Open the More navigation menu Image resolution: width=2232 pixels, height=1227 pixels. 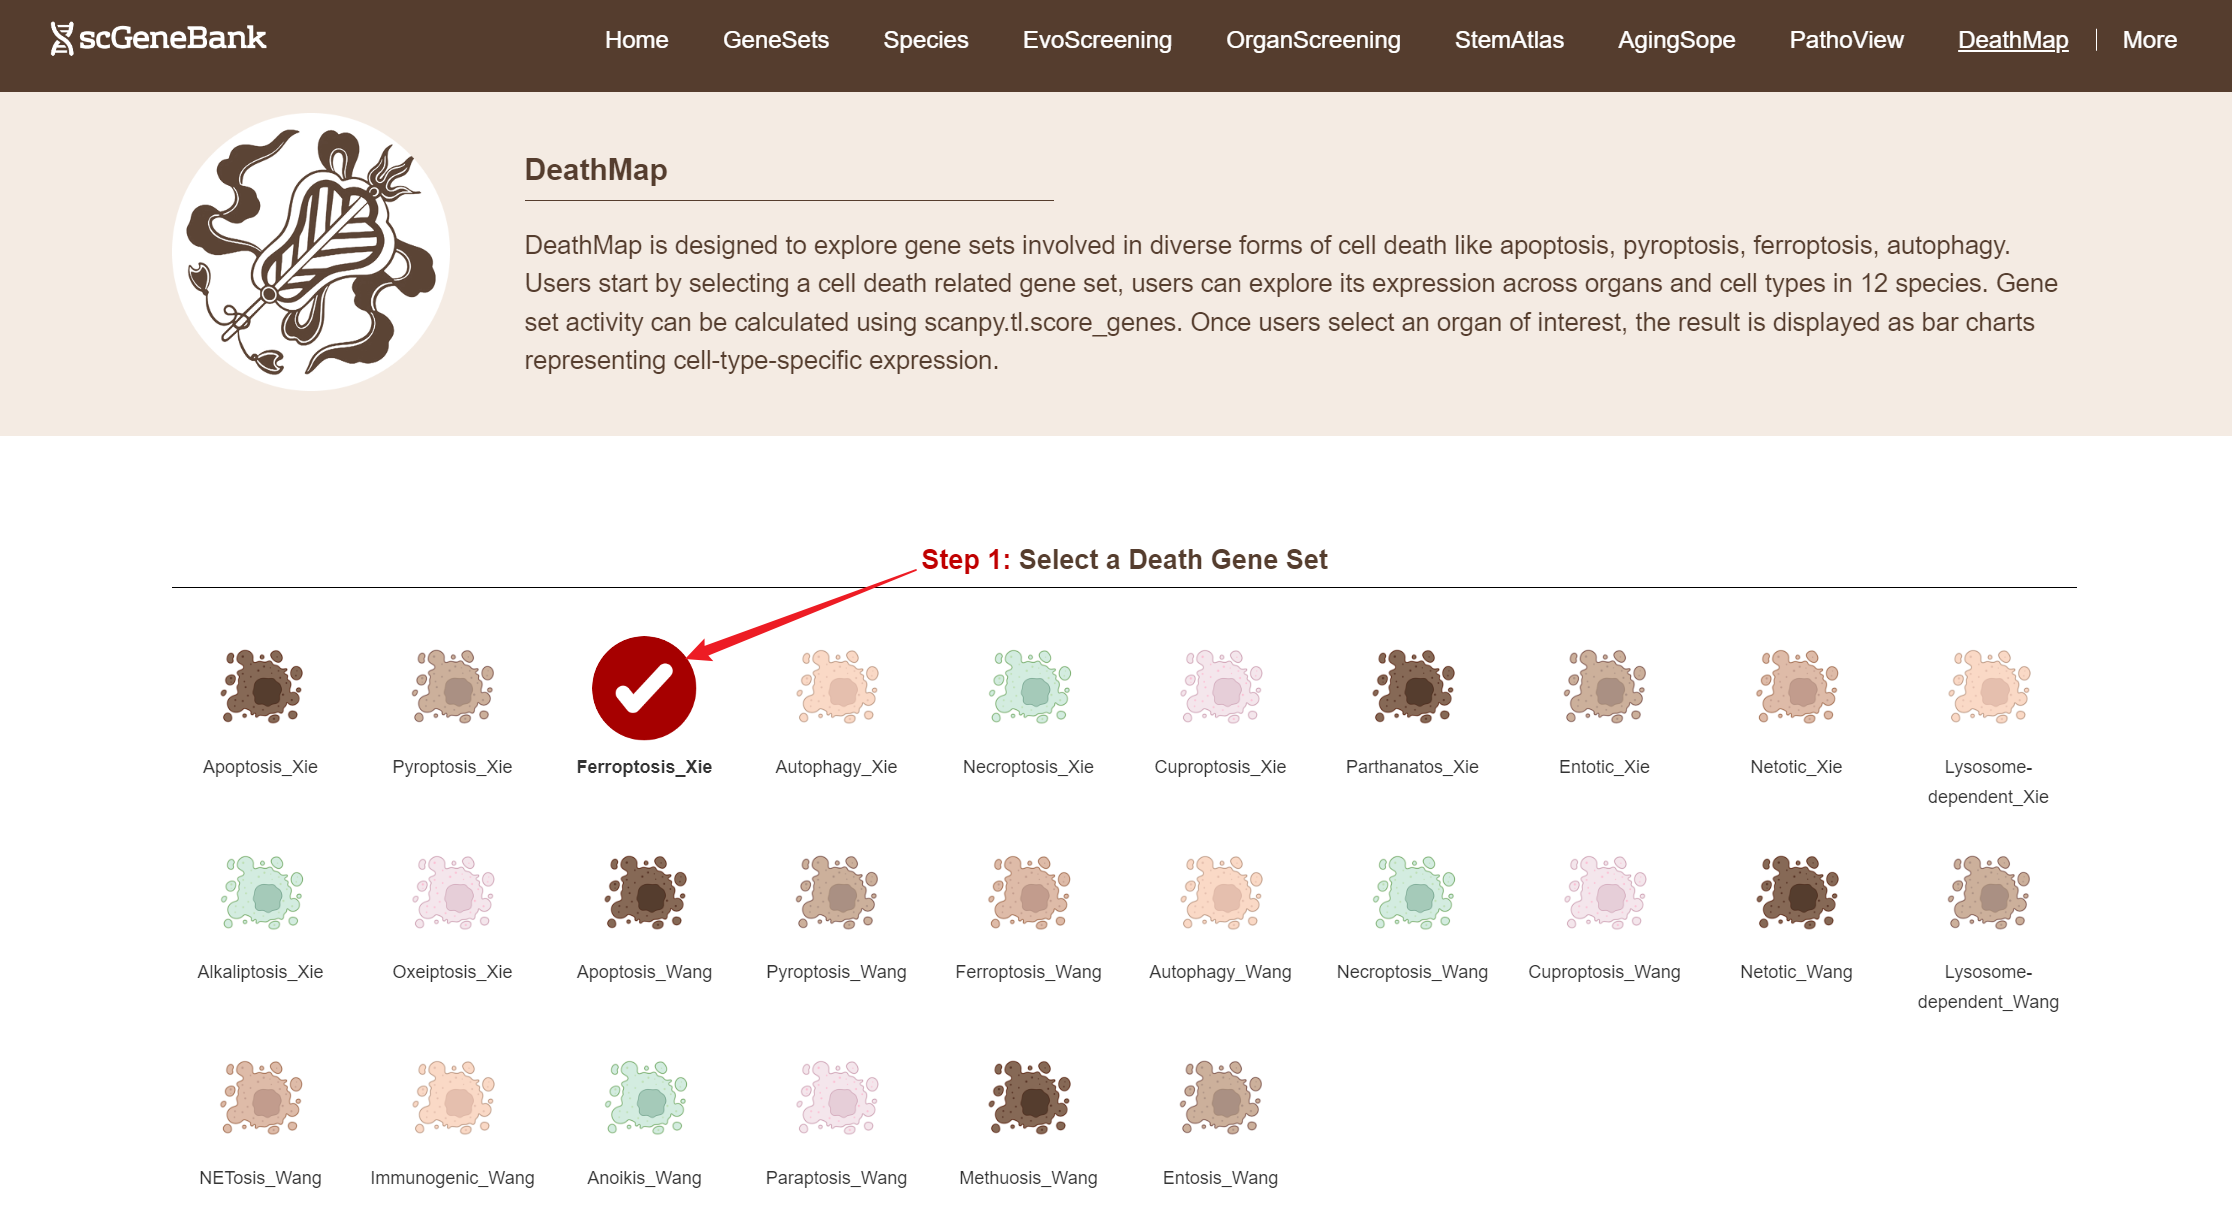tap(2149, 40)
